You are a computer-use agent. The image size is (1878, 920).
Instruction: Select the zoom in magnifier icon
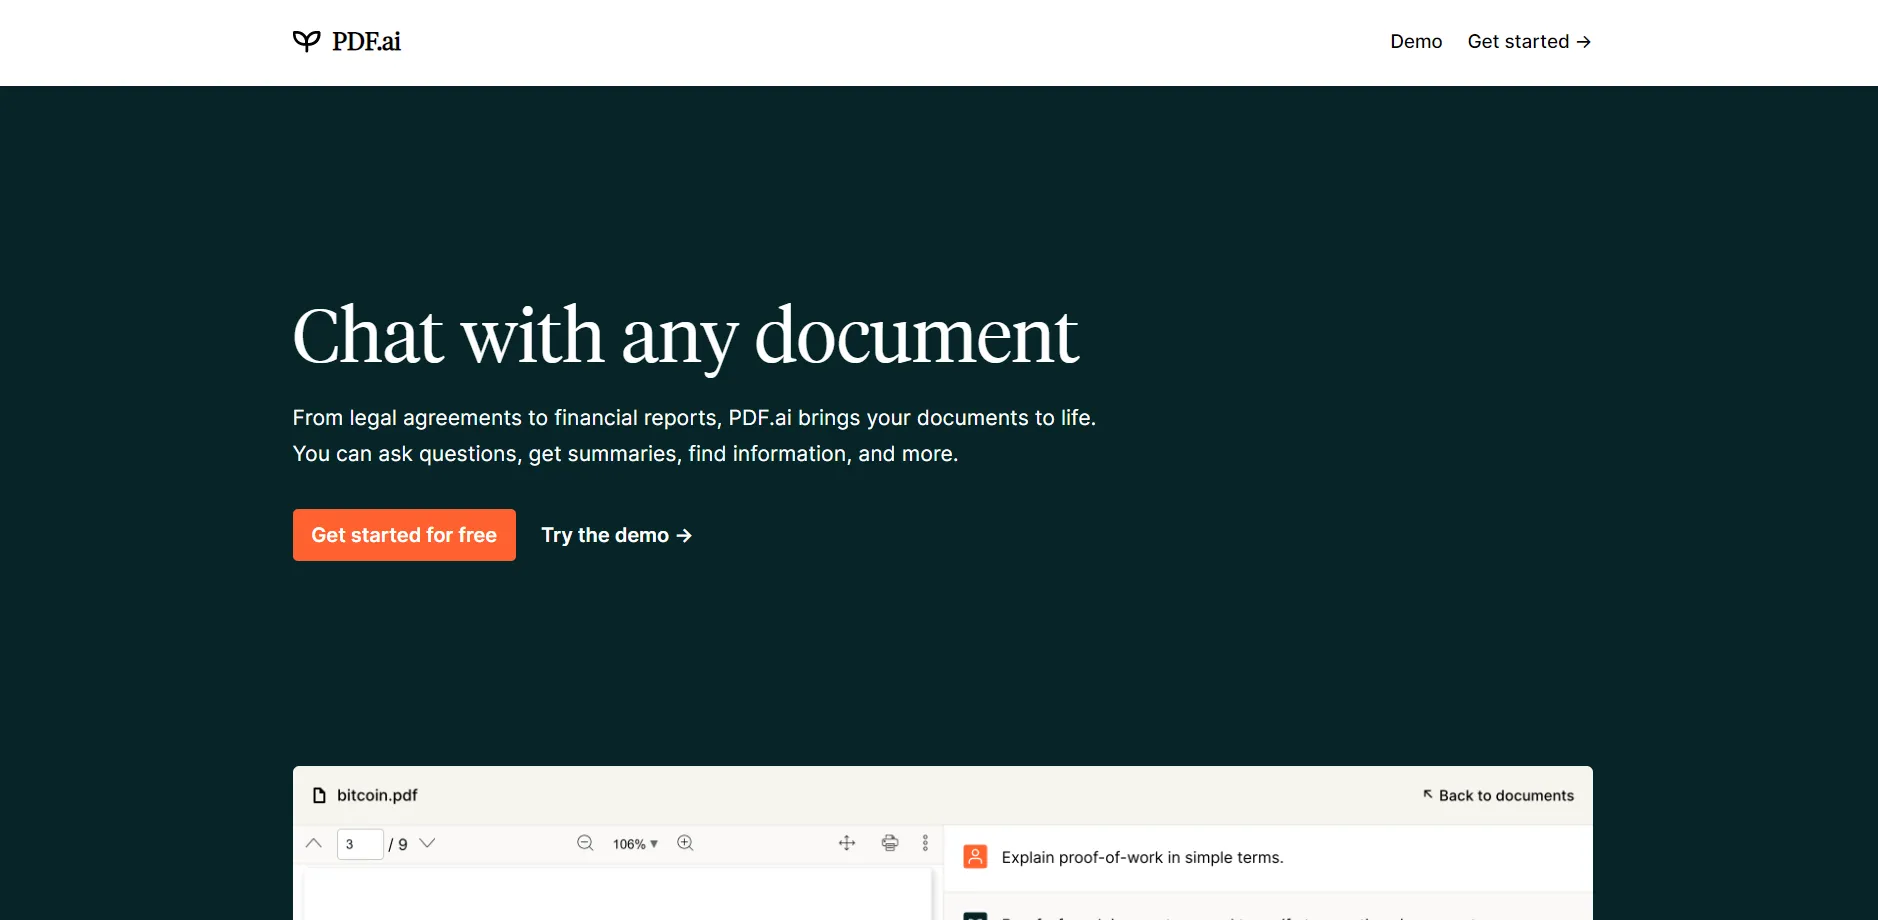pyautogui.click(x=686, y=843)
